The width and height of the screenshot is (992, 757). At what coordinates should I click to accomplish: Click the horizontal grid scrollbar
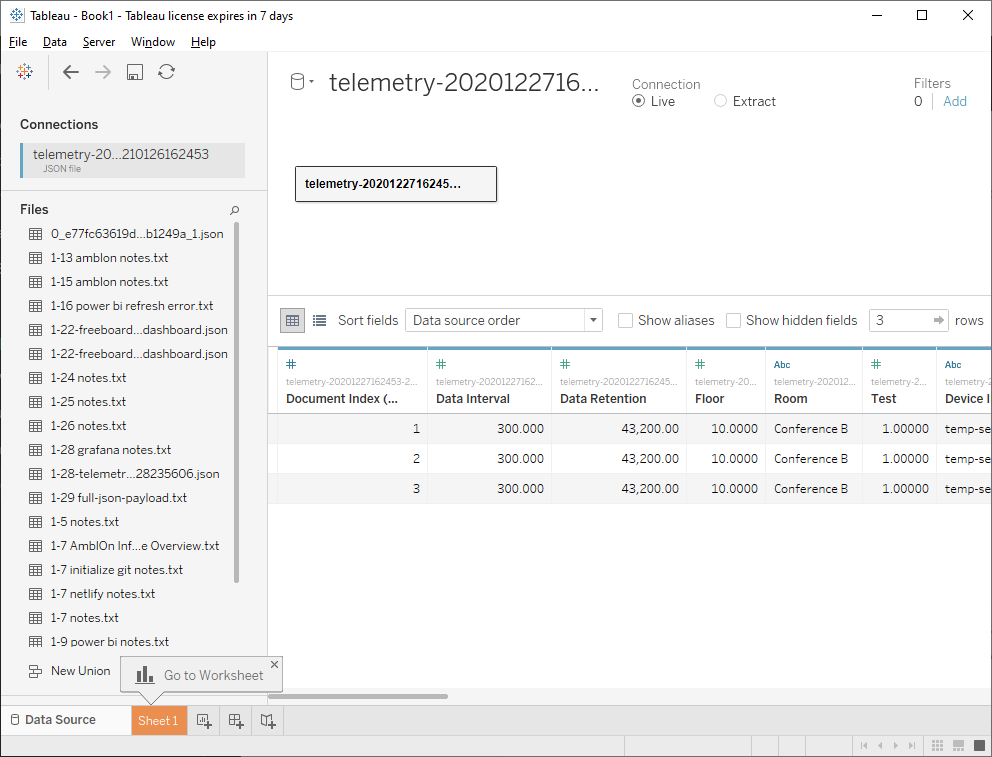[x=358, y=696]
